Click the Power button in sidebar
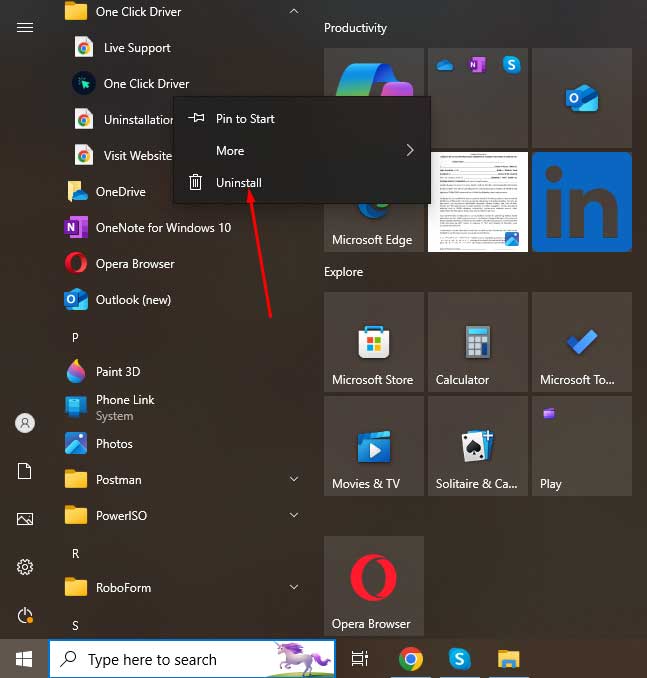Screen dimensions: 647x678 pos(25,615)
